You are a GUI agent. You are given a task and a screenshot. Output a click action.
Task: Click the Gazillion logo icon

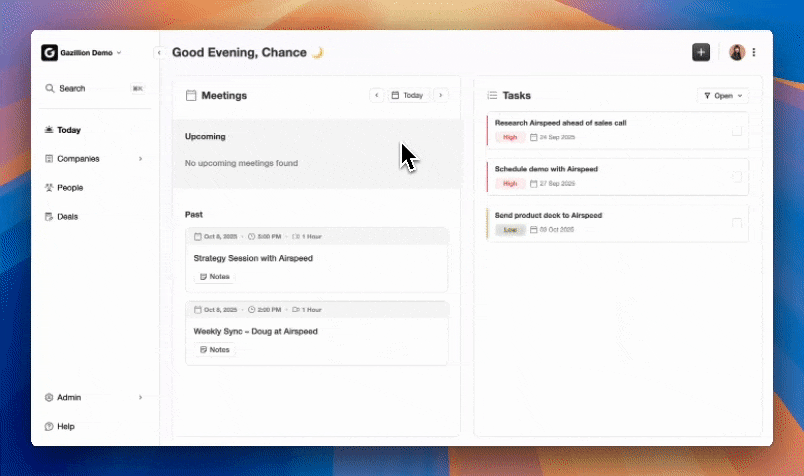49,52
